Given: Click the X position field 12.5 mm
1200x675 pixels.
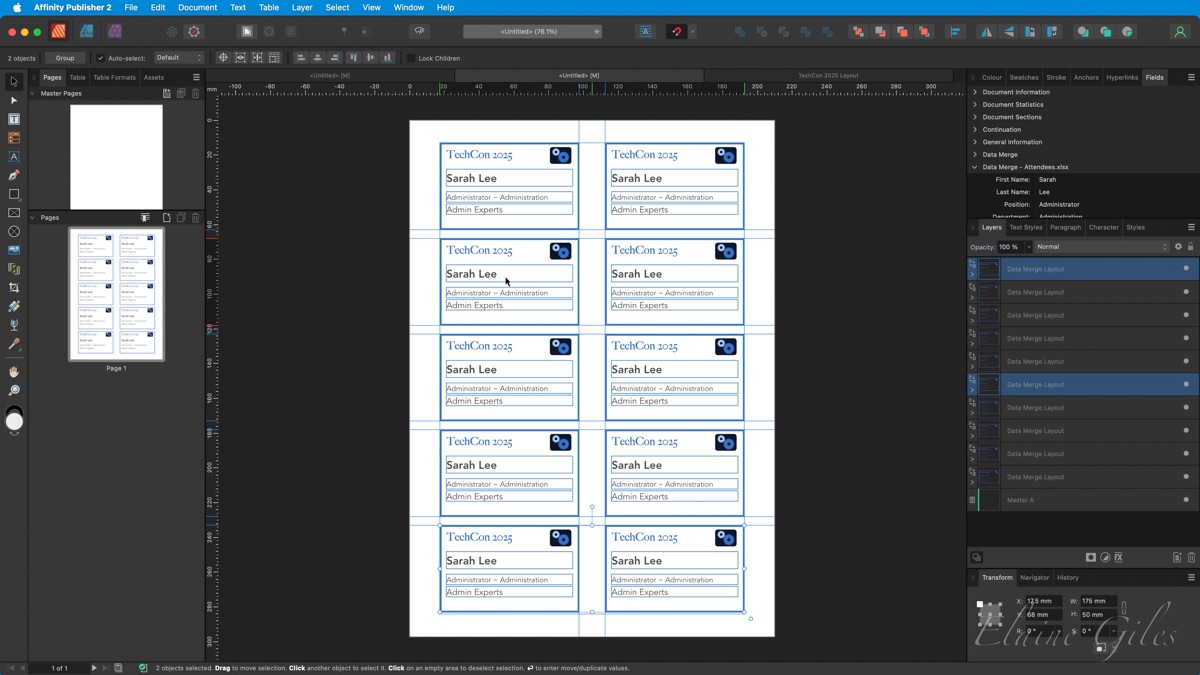Looking at the screenshot, I should (x=1043, y=601).
